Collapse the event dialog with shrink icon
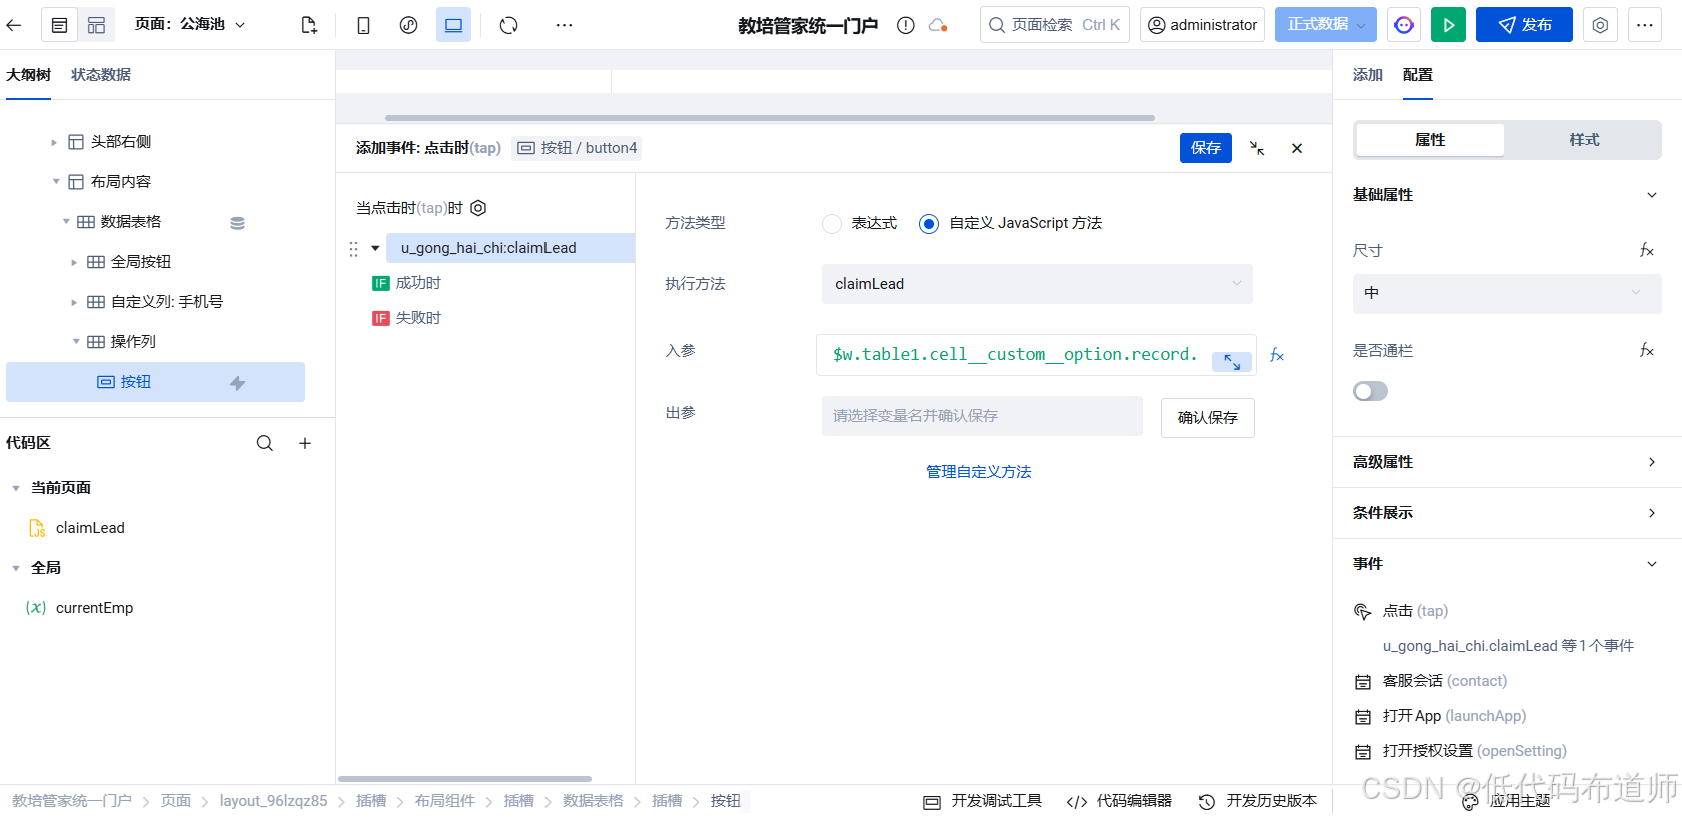 1257,148
